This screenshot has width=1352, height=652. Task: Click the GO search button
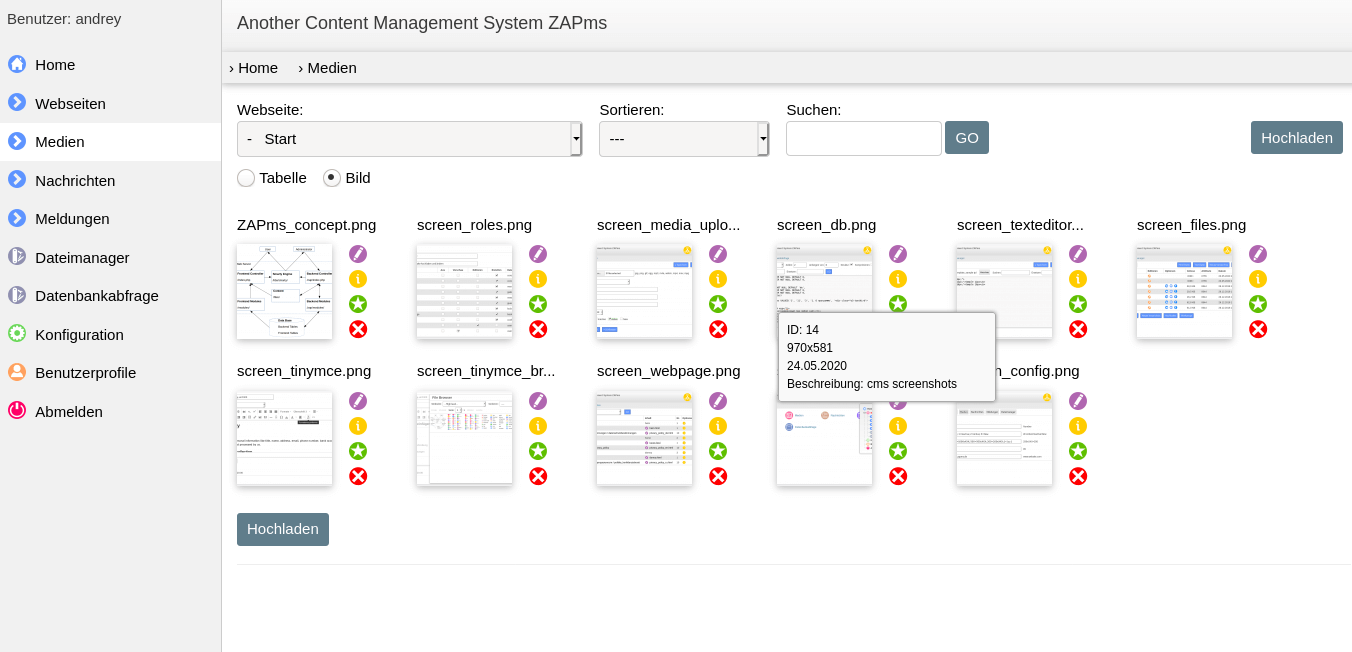click(967, 138)
